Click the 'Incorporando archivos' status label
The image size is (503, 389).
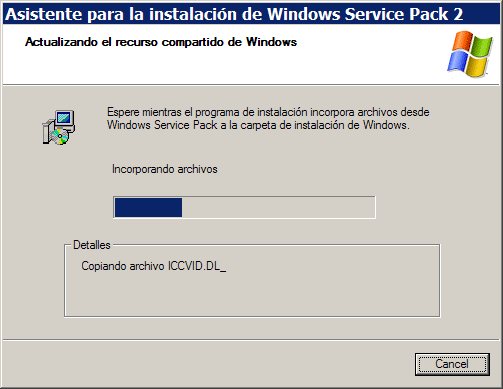pos(165,169)
